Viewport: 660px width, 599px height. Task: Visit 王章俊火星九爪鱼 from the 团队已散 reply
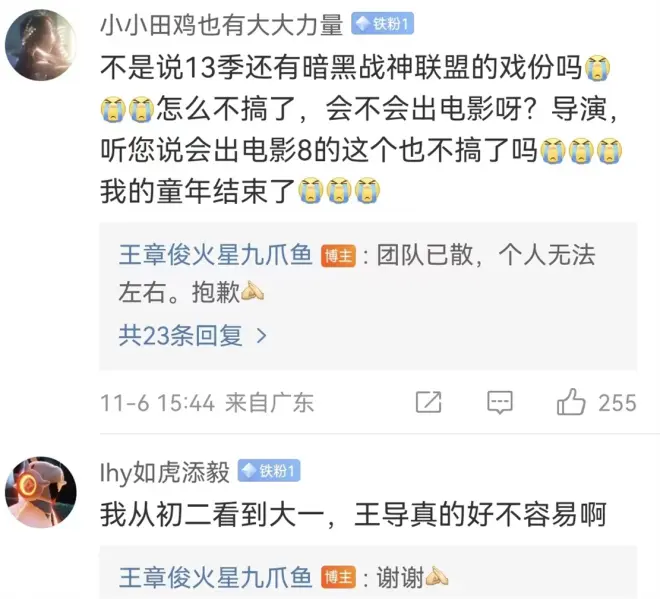(216, 255)
